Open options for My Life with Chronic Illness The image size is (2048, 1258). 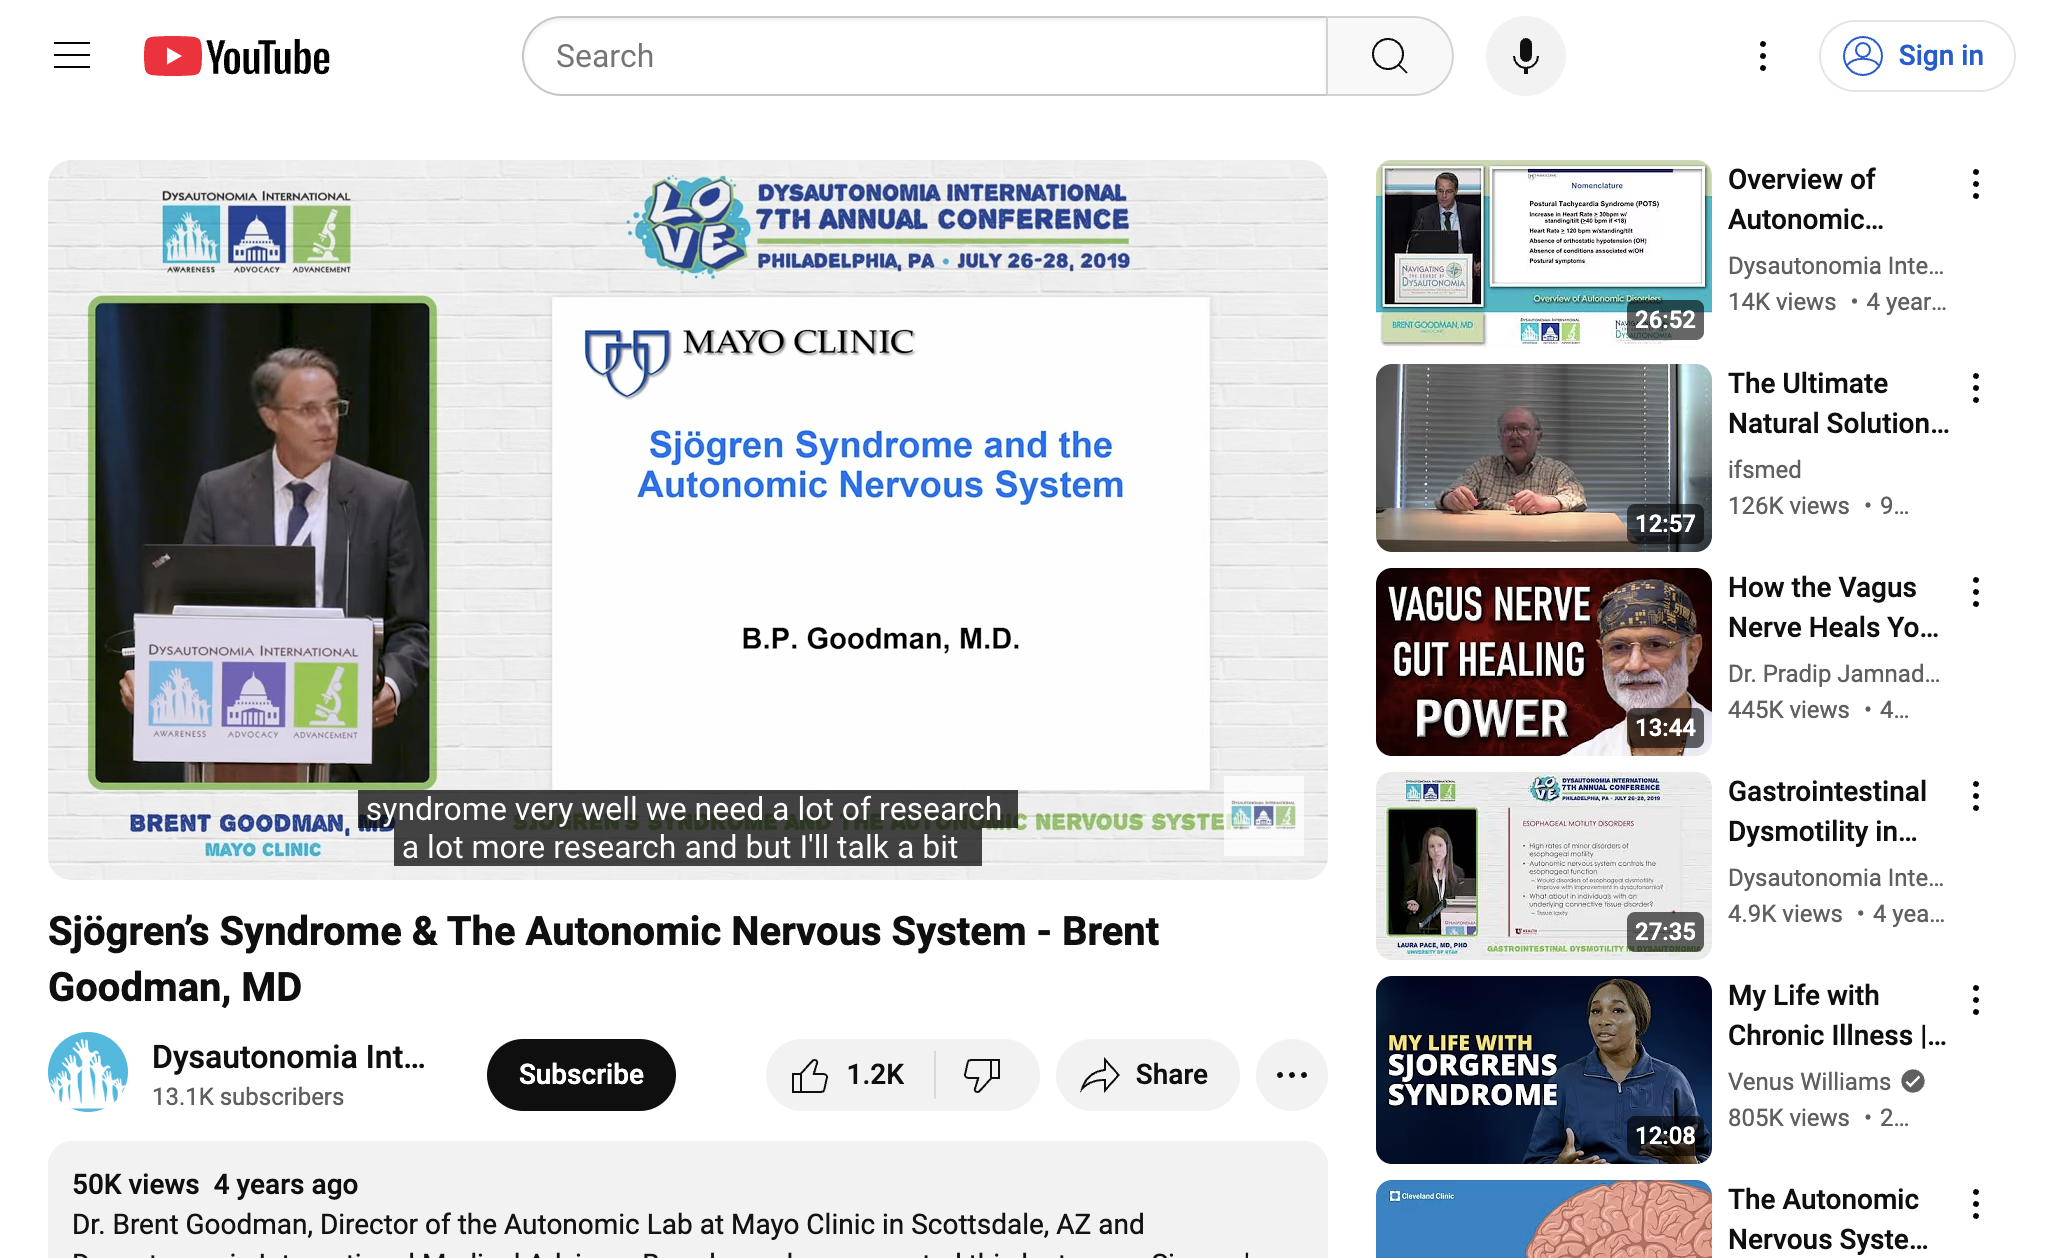click(x=1975, y=1000)
